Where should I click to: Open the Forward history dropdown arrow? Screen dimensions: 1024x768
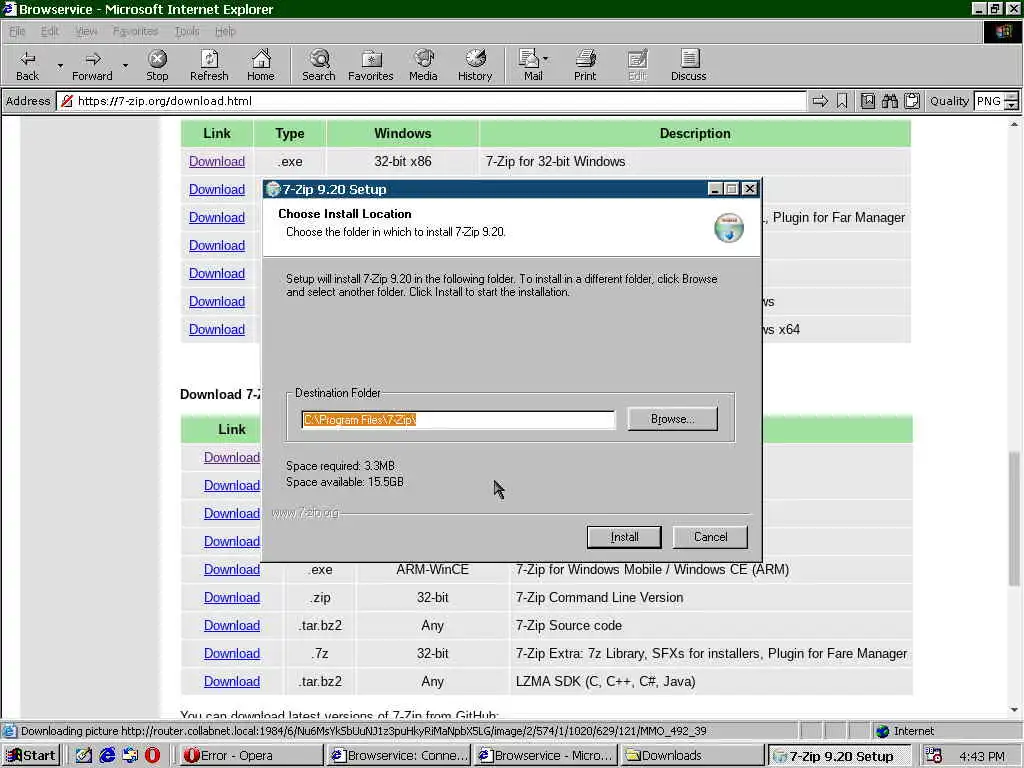point(125,65)
